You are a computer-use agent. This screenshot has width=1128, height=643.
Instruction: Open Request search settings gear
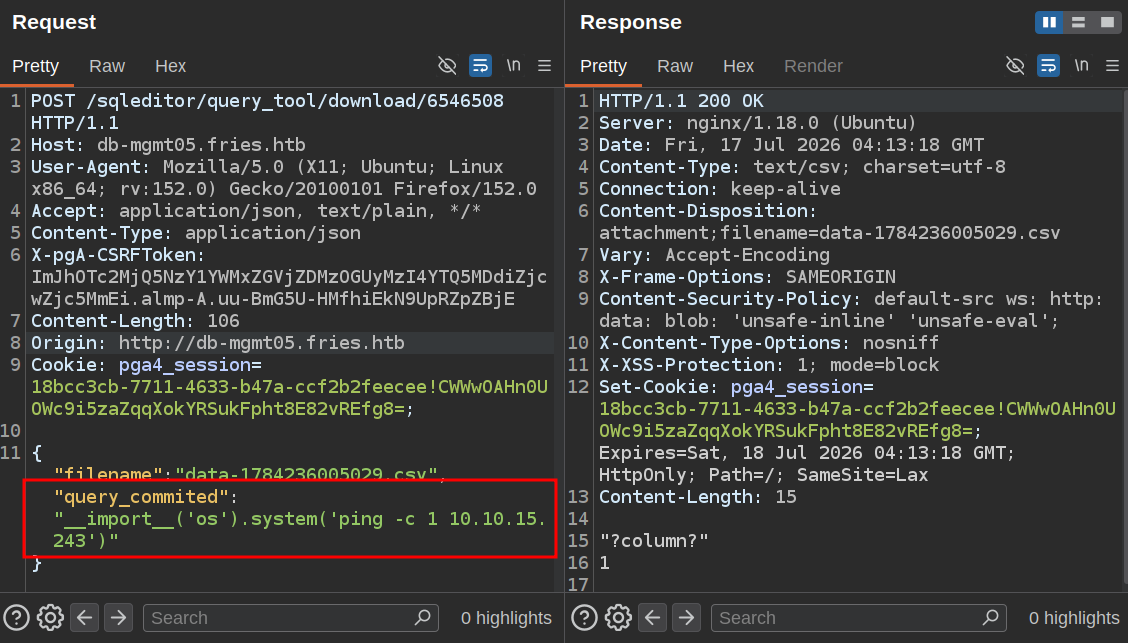pyautogui.click(x=50, y=618)
